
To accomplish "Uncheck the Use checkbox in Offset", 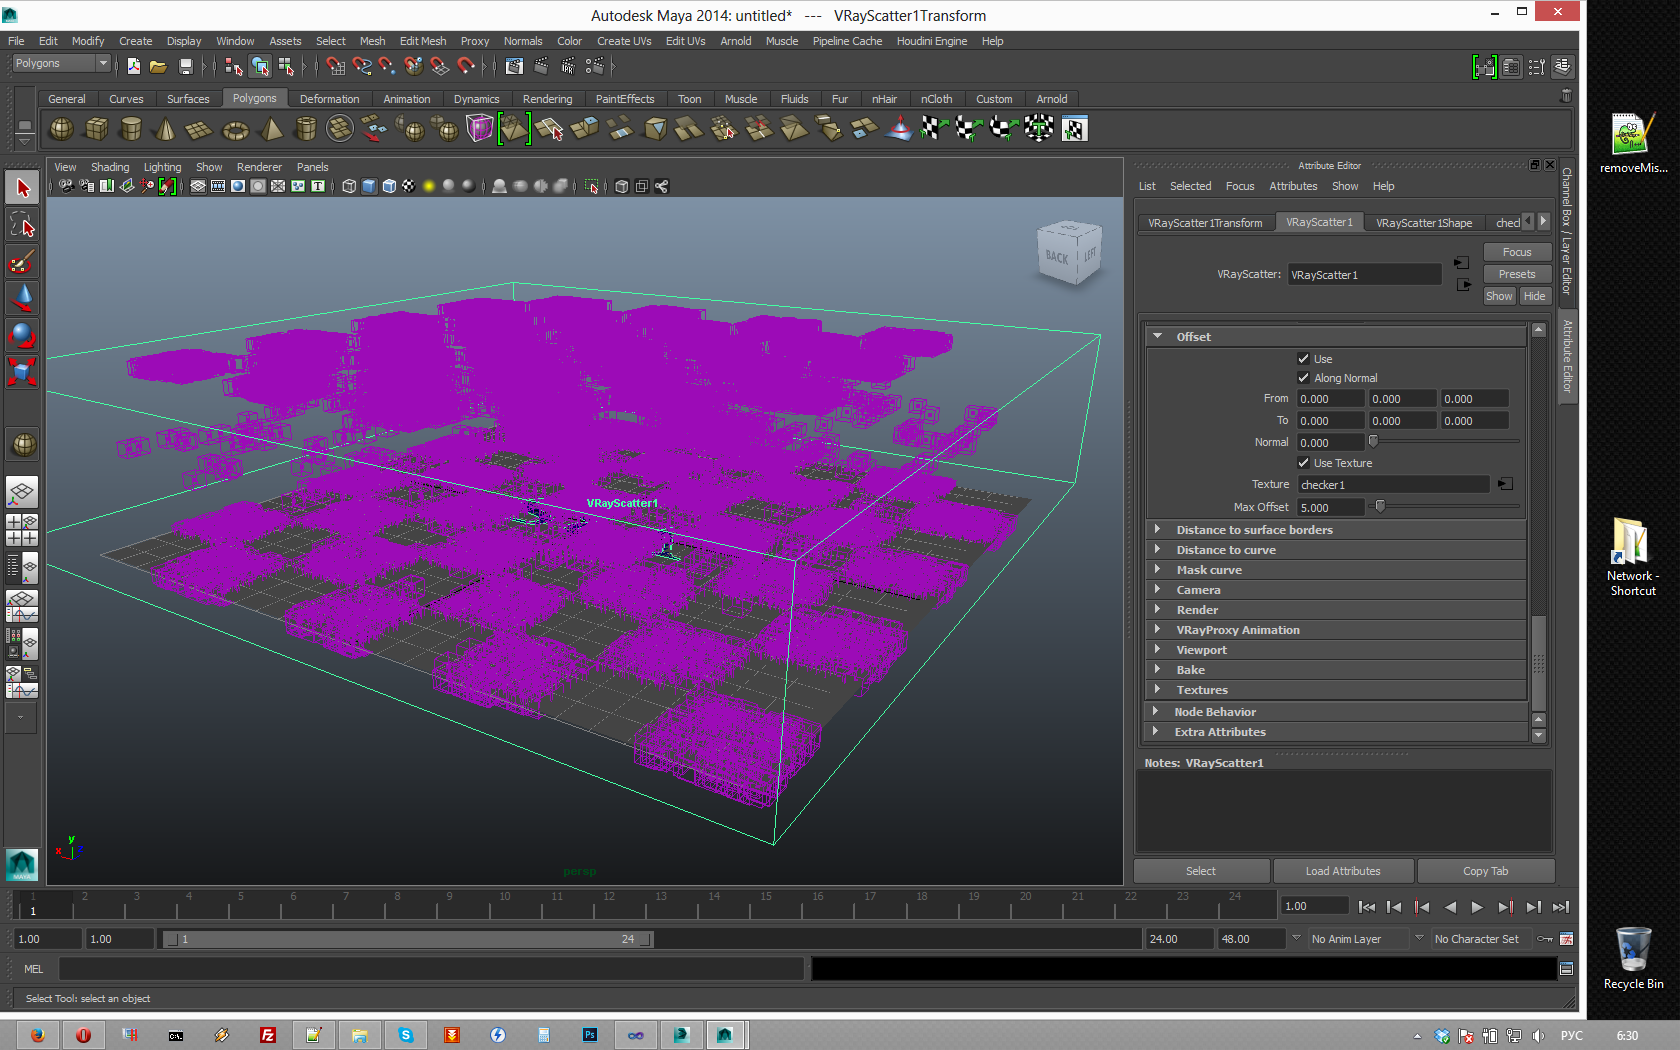I will 1303,358.
